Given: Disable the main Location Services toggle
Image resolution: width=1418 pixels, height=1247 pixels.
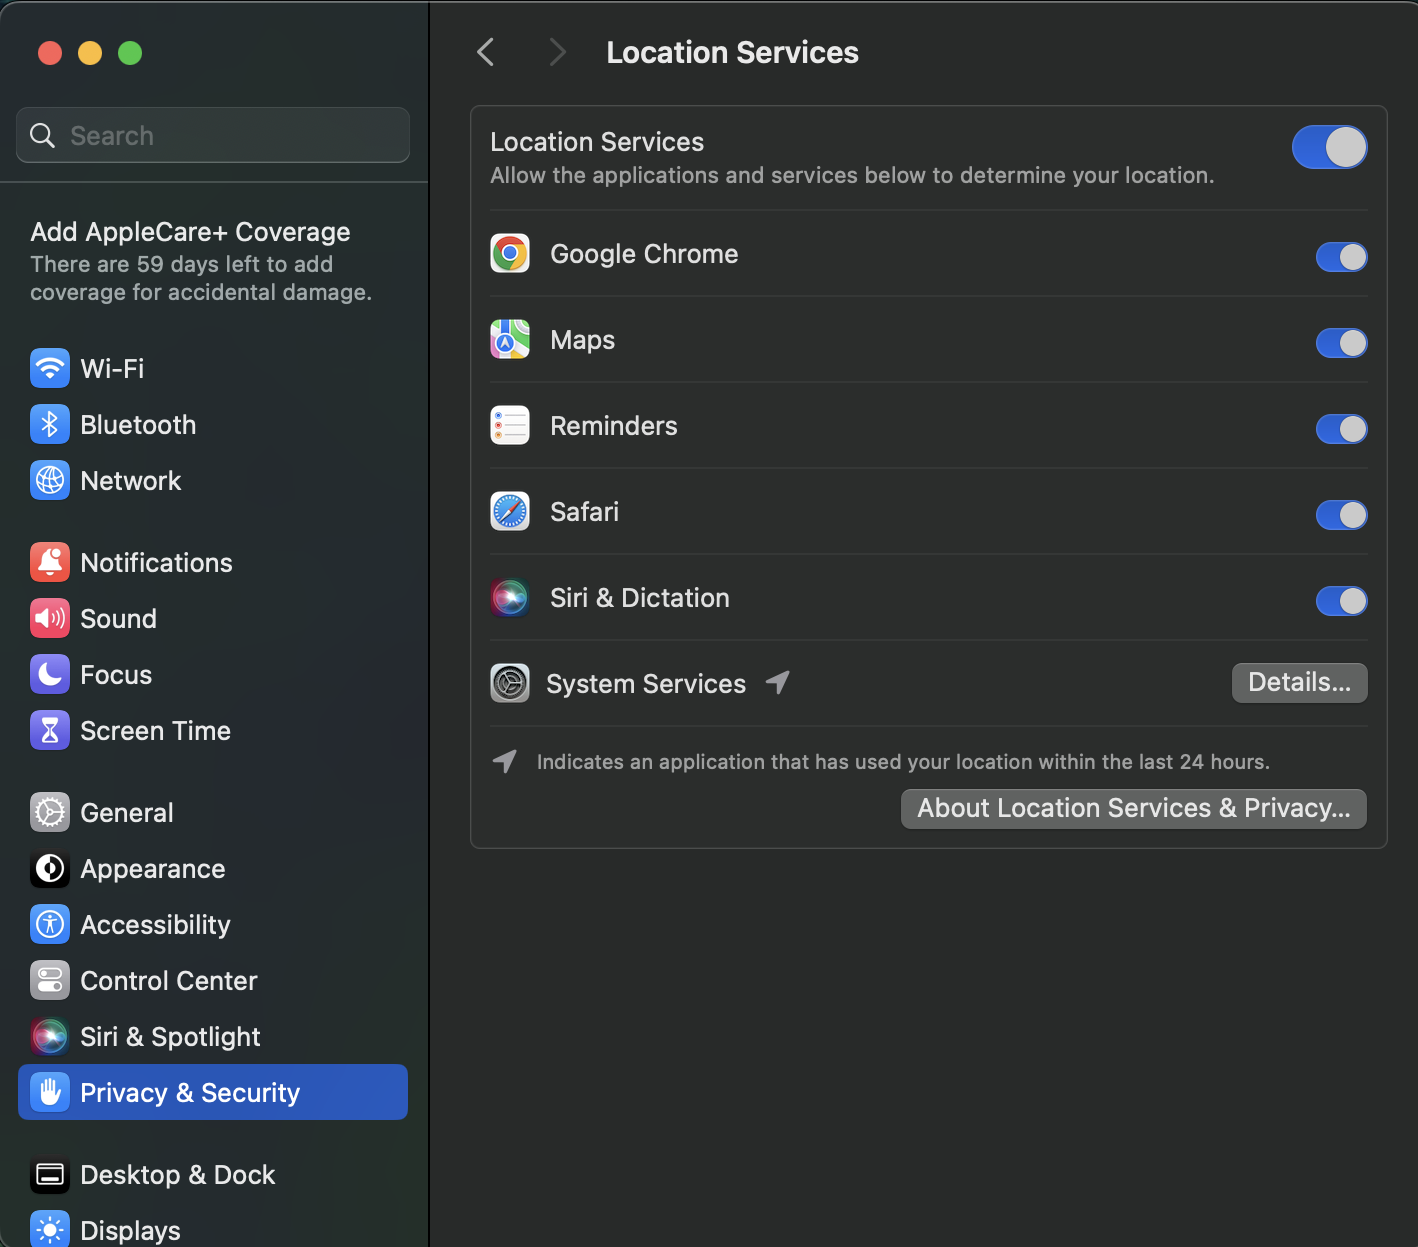Looking at the screenshot, I should click(1329, 147).
